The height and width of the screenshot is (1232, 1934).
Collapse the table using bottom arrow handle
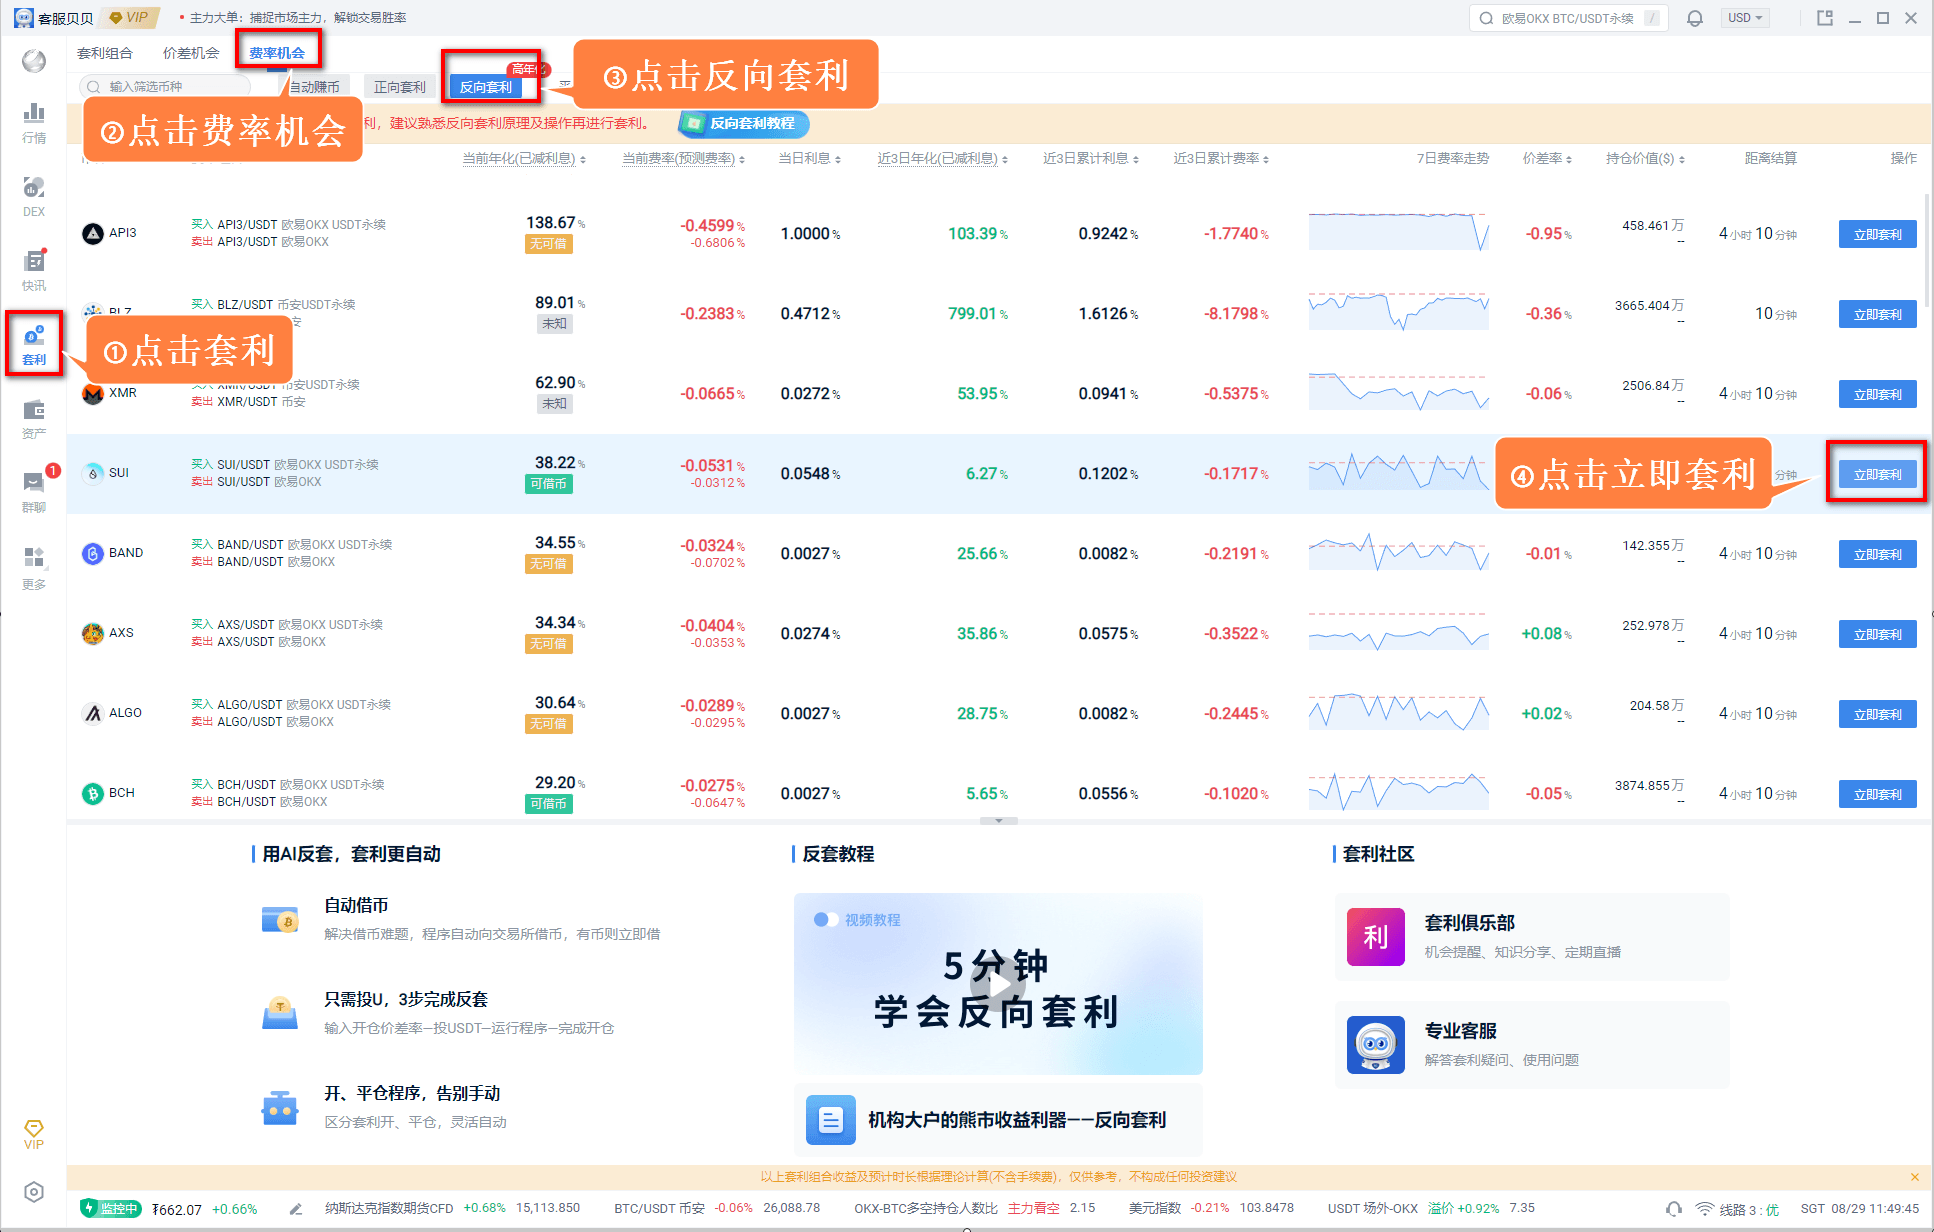tap(998, 821)
